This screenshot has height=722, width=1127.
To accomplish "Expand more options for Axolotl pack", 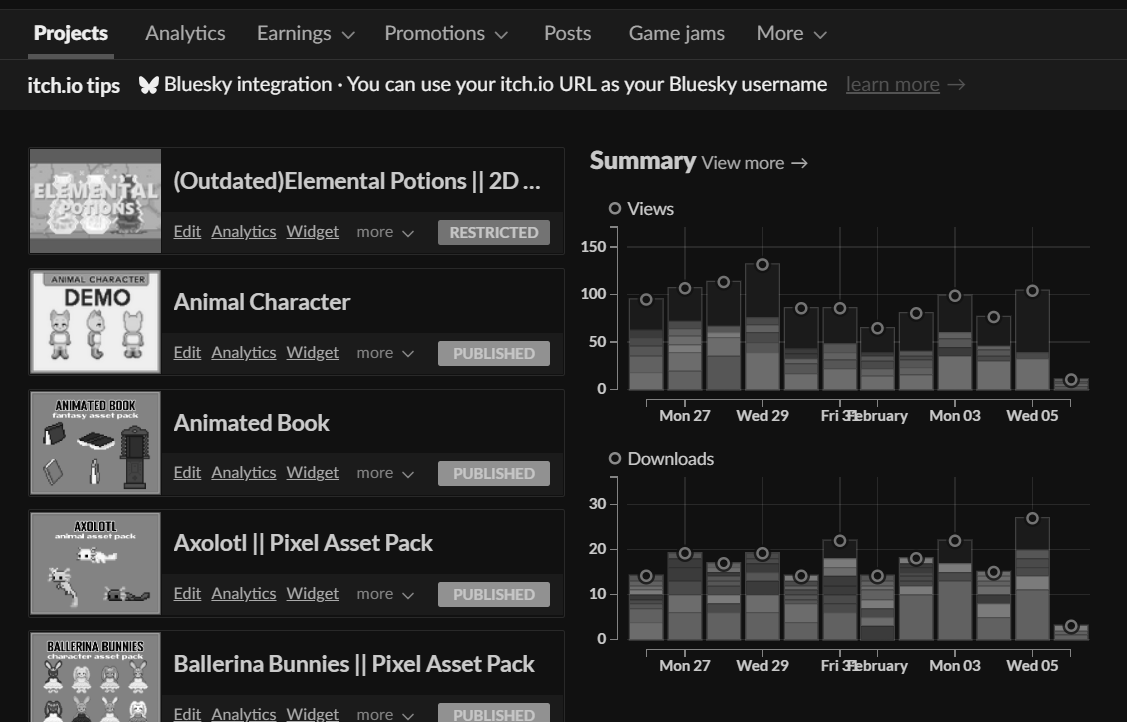I will coord(385,594).
